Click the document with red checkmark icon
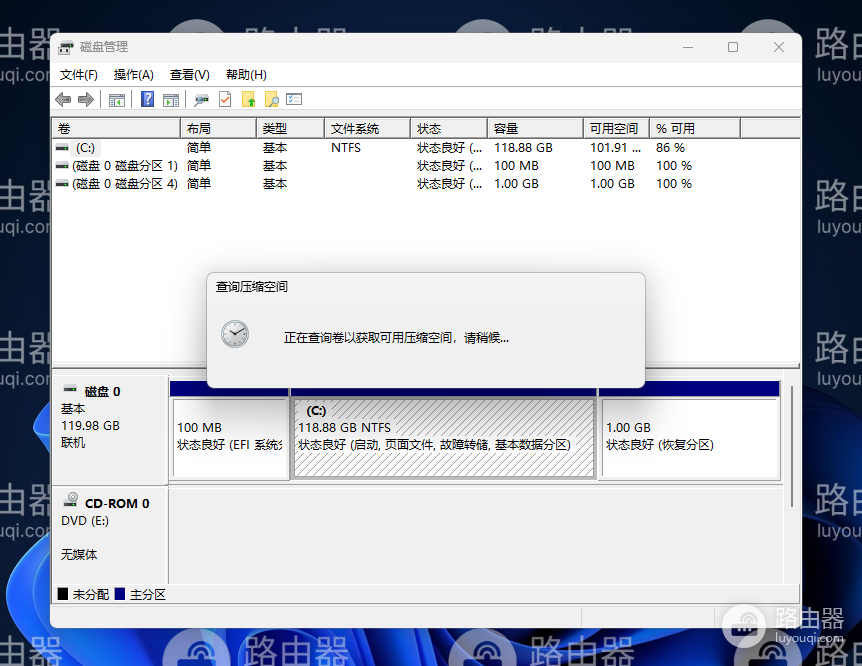Screen dimensions: 862x666 coord(225,99)
